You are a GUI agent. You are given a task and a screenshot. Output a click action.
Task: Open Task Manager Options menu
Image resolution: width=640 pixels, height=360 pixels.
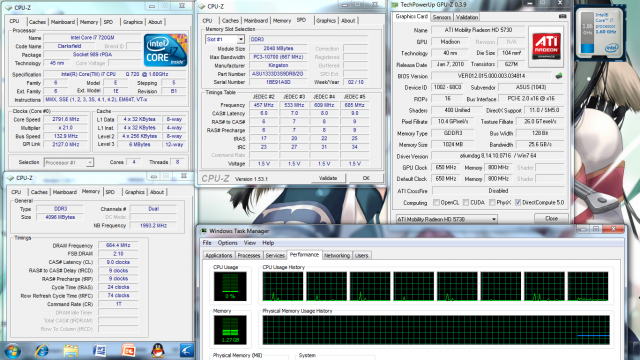227,243
